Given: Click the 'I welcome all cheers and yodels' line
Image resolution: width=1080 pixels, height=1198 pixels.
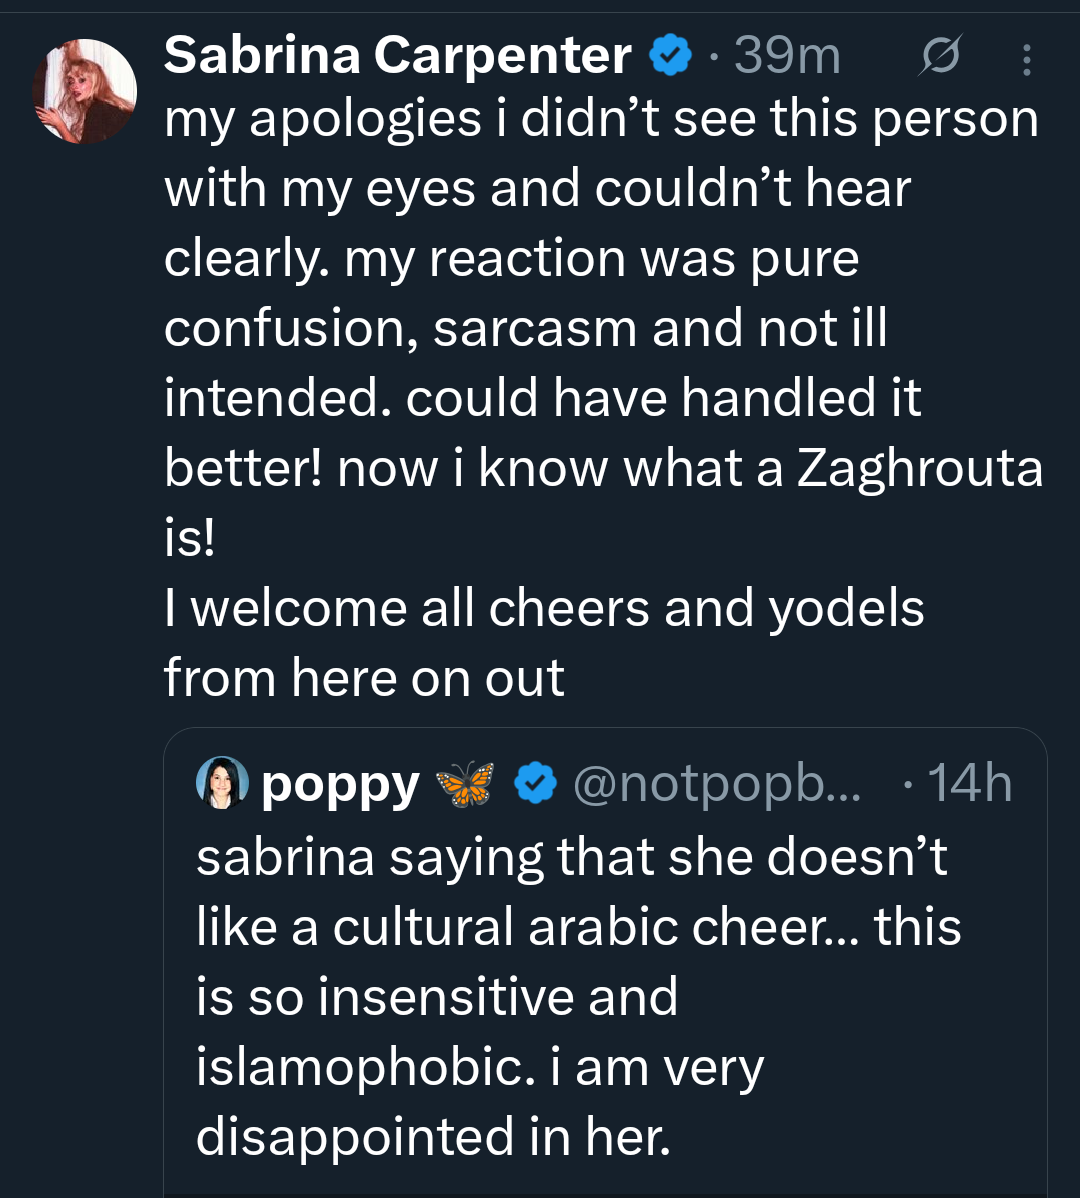Looking at the screenshot, I should 544,608.
